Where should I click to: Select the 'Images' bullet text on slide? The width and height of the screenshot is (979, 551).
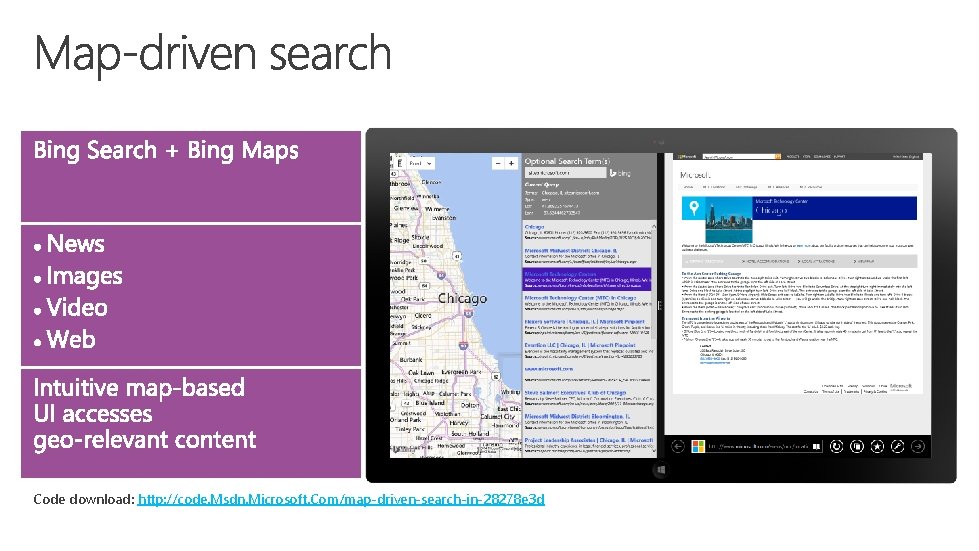pos(84,276)
